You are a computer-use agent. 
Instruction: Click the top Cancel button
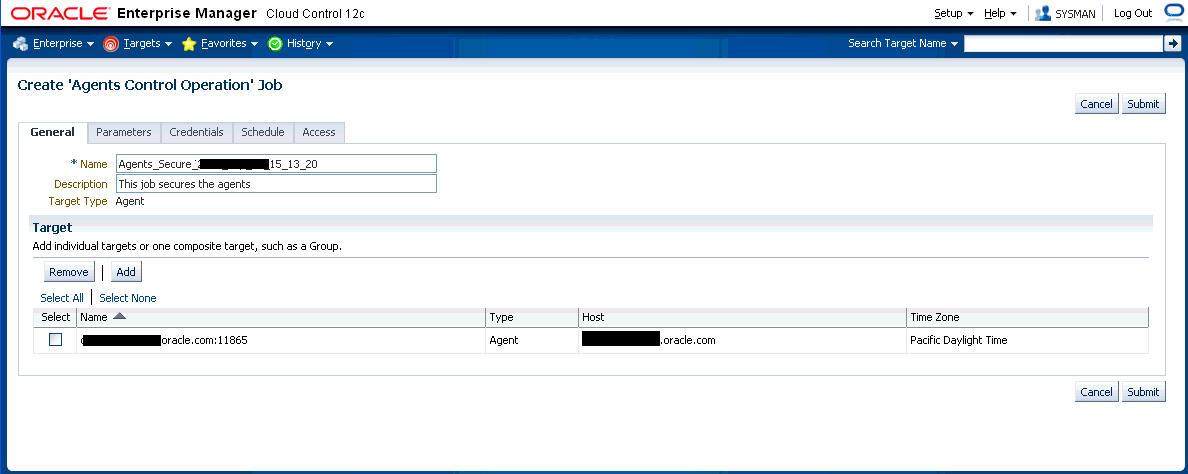point(1096,104)
